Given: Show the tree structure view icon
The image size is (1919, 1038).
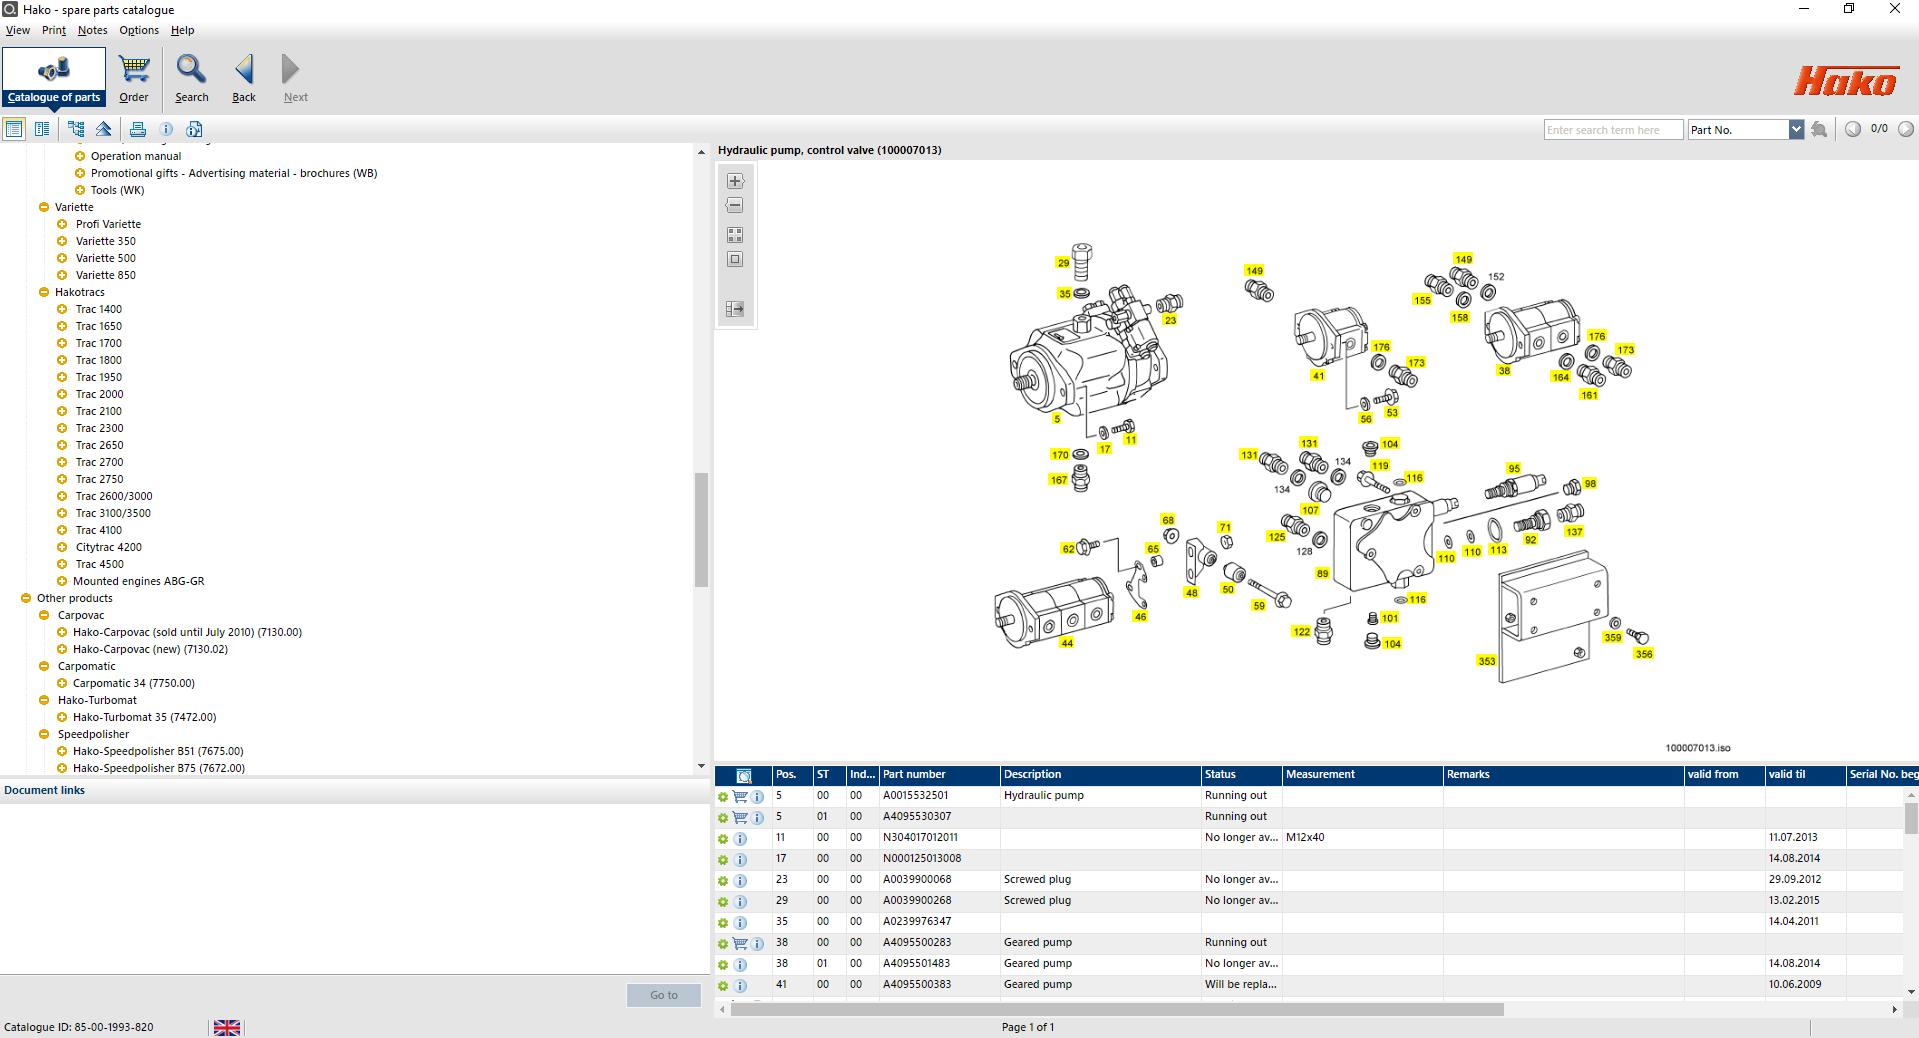Looking at the screenshot, I should (x=76, y=129).
